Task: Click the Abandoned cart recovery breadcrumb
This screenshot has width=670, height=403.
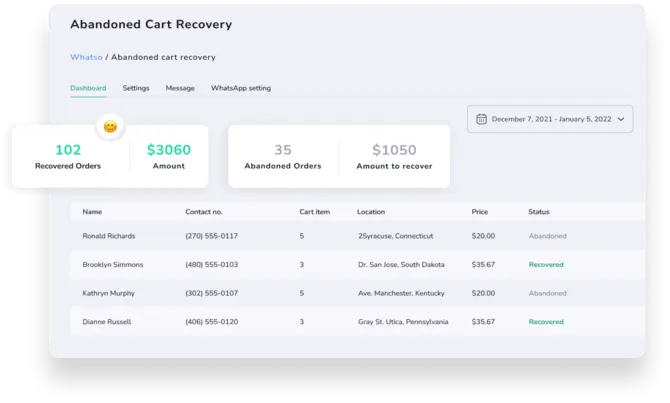Action: (x=163, y=57)
